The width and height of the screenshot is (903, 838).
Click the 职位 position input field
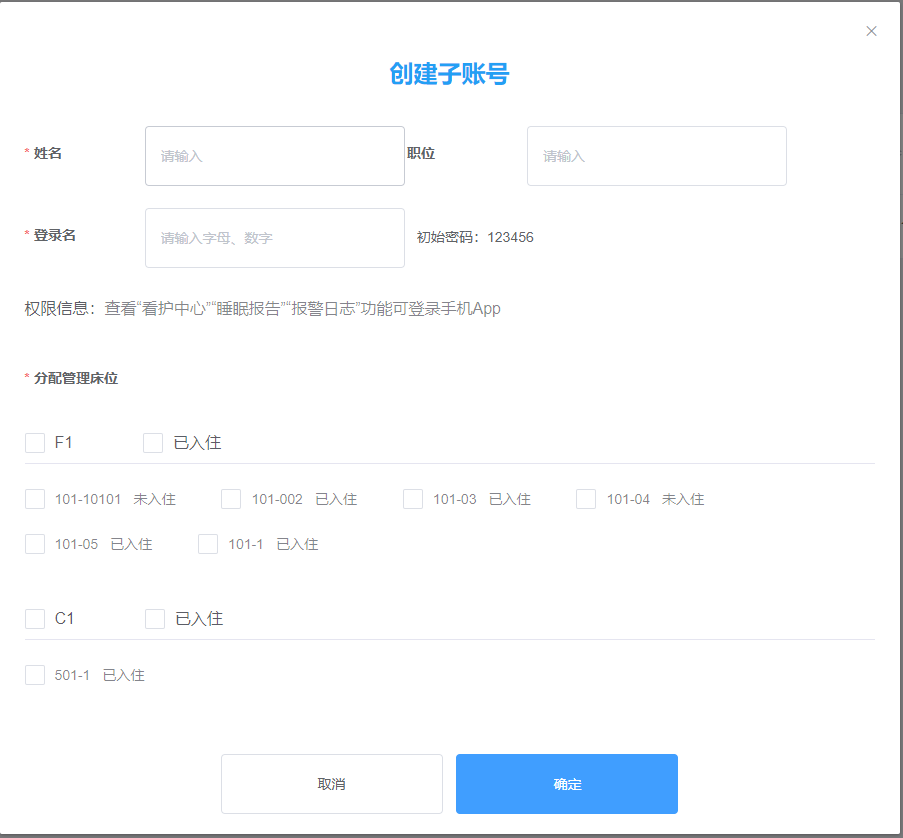pyautogui.click(x=656, y=156)
